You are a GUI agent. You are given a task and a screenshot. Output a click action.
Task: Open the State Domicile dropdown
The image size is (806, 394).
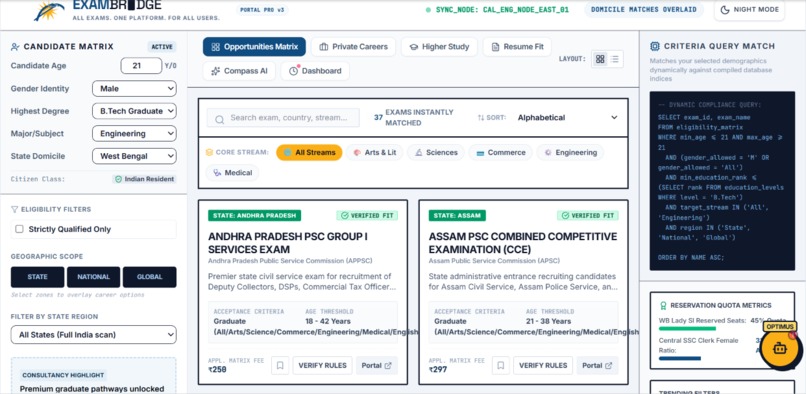pyautogui.click(x=134, y=156)
